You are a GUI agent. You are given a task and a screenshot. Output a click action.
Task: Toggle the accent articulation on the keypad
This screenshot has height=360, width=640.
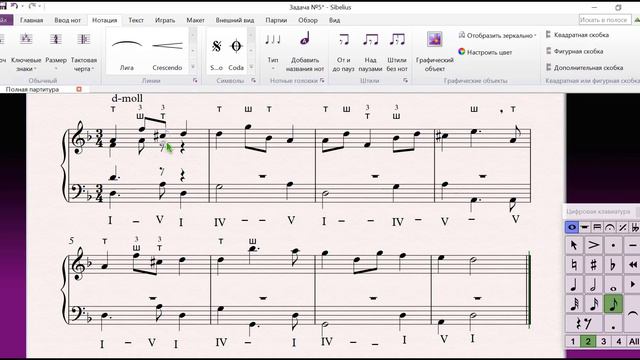point(593,245)
